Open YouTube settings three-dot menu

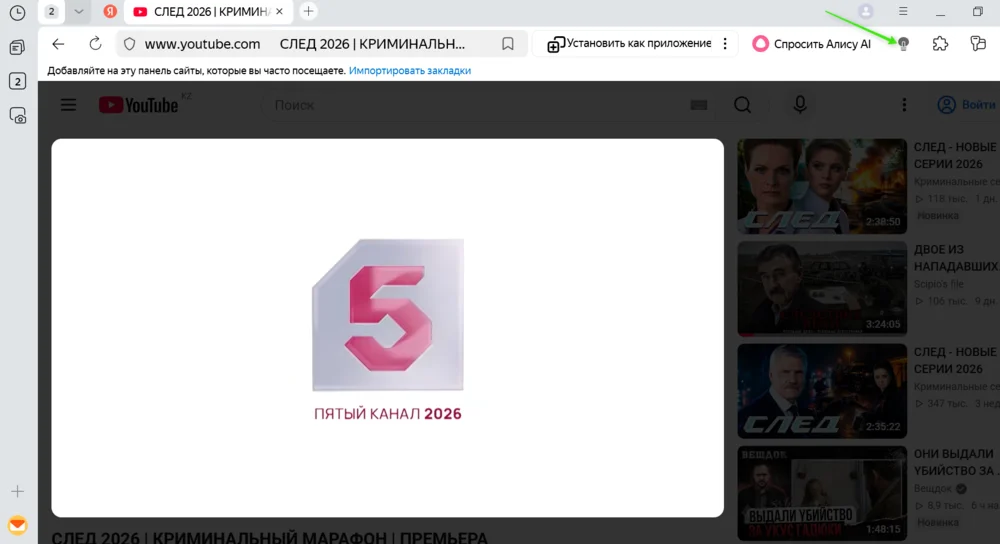tap(904, 105)
